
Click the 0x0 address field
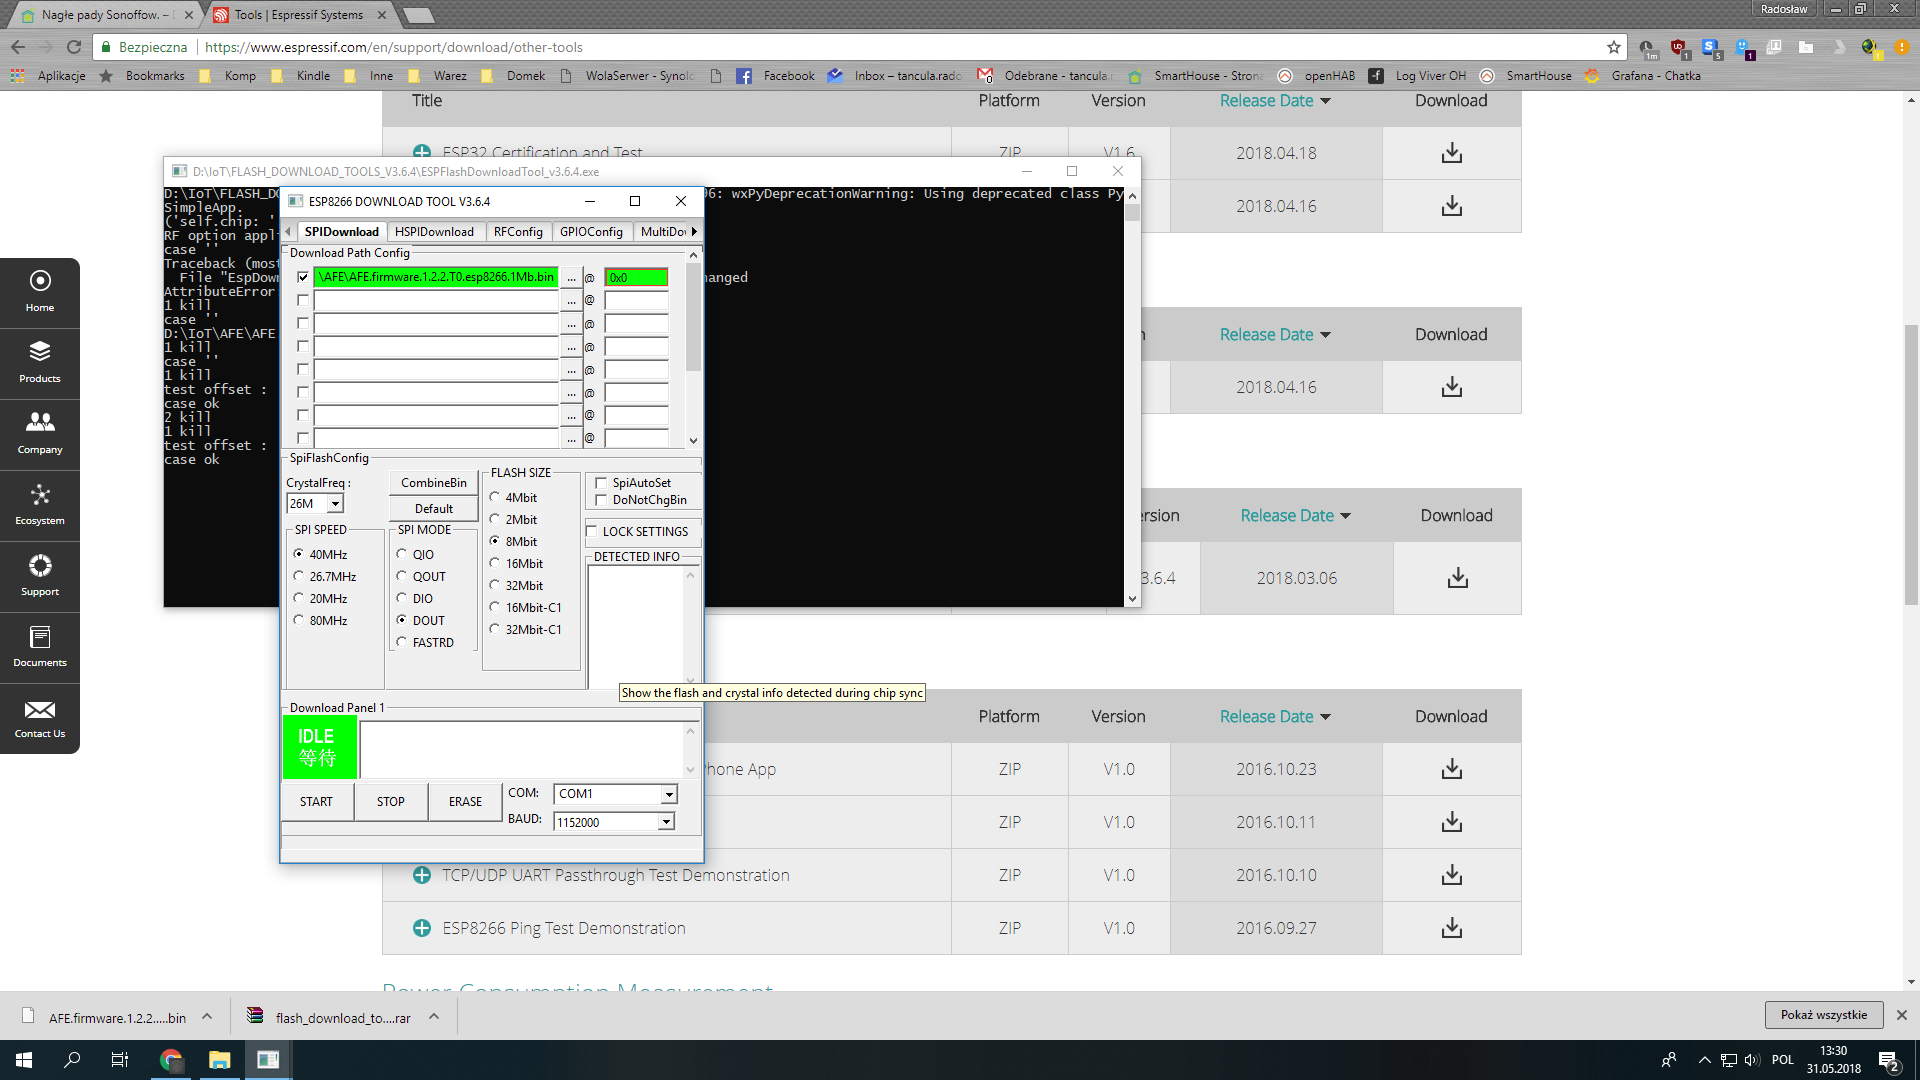(636, 278)
